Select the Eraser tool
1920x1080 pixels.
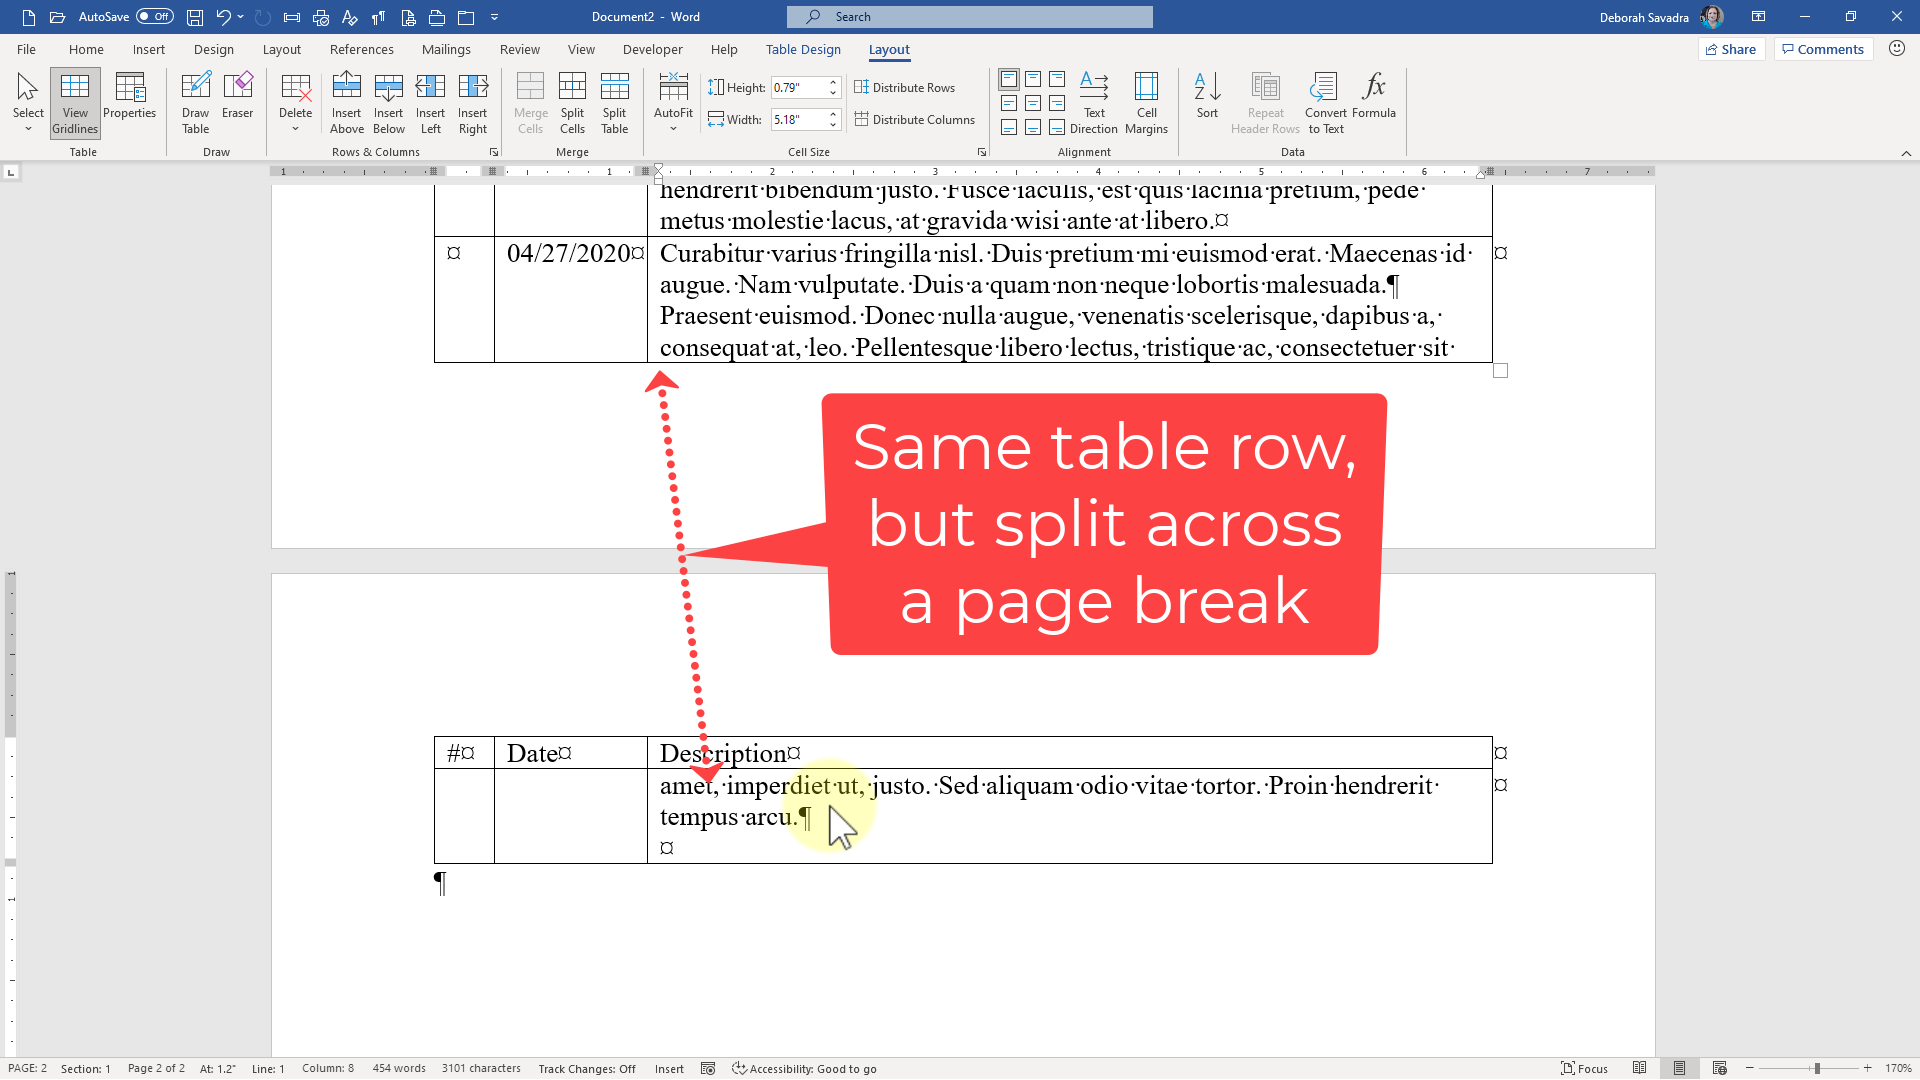tap(237, 100)
